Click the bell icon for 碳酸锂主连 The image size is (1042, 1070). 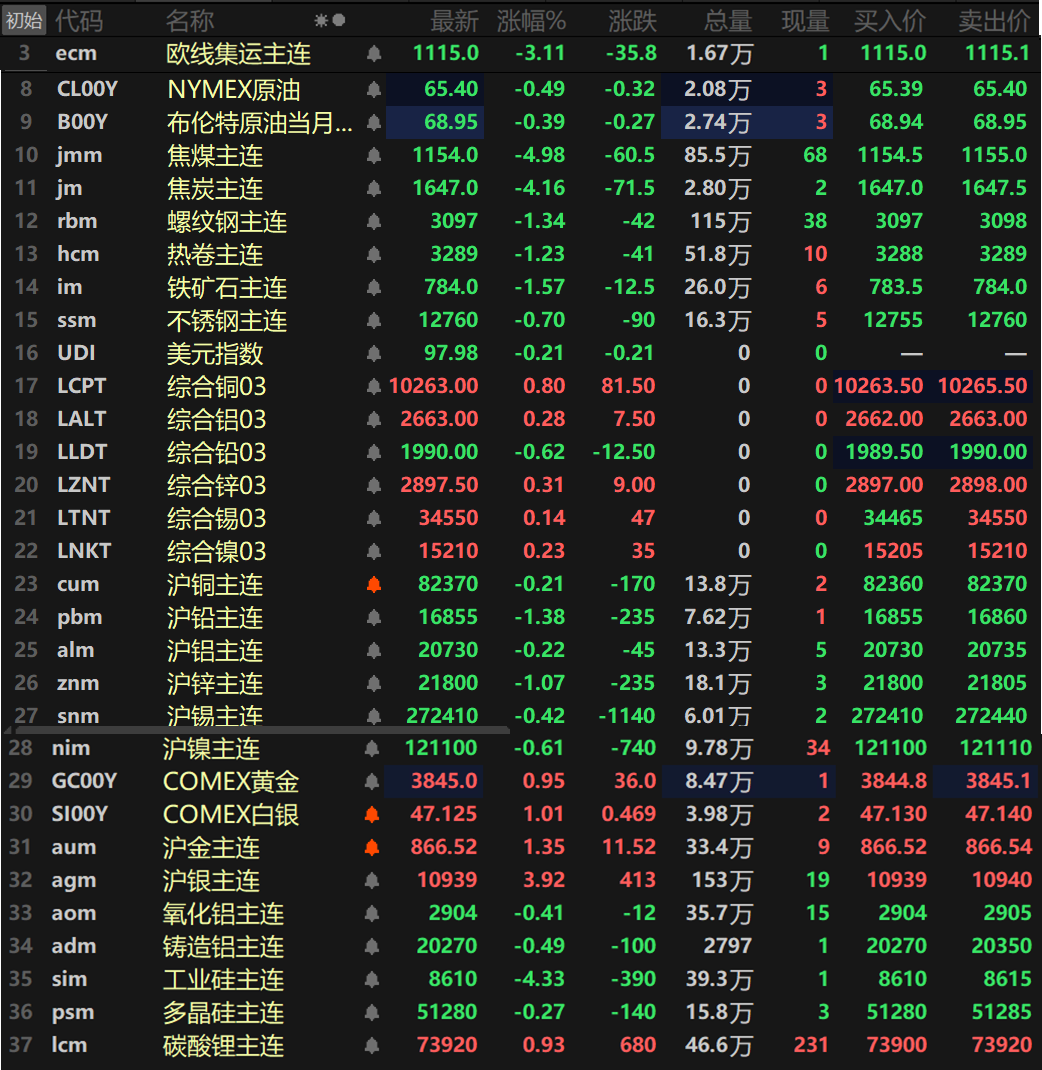(x=373, y=1045)
